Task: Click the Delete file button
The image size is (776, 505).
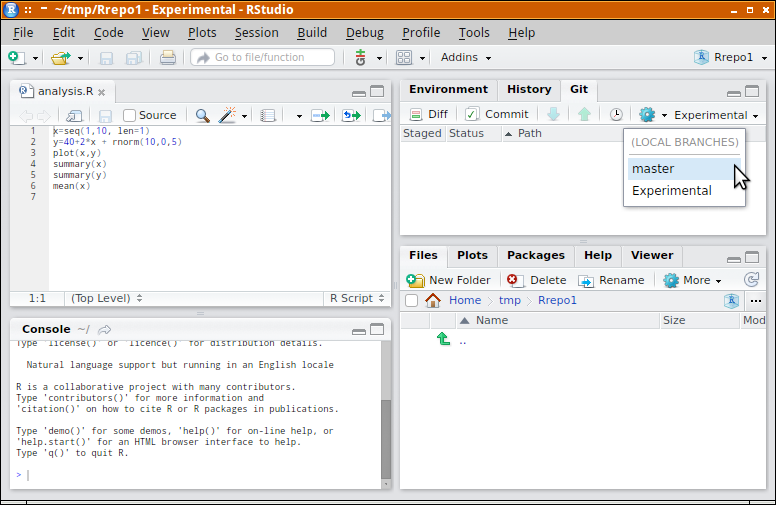Action: [x=536, y=280]
